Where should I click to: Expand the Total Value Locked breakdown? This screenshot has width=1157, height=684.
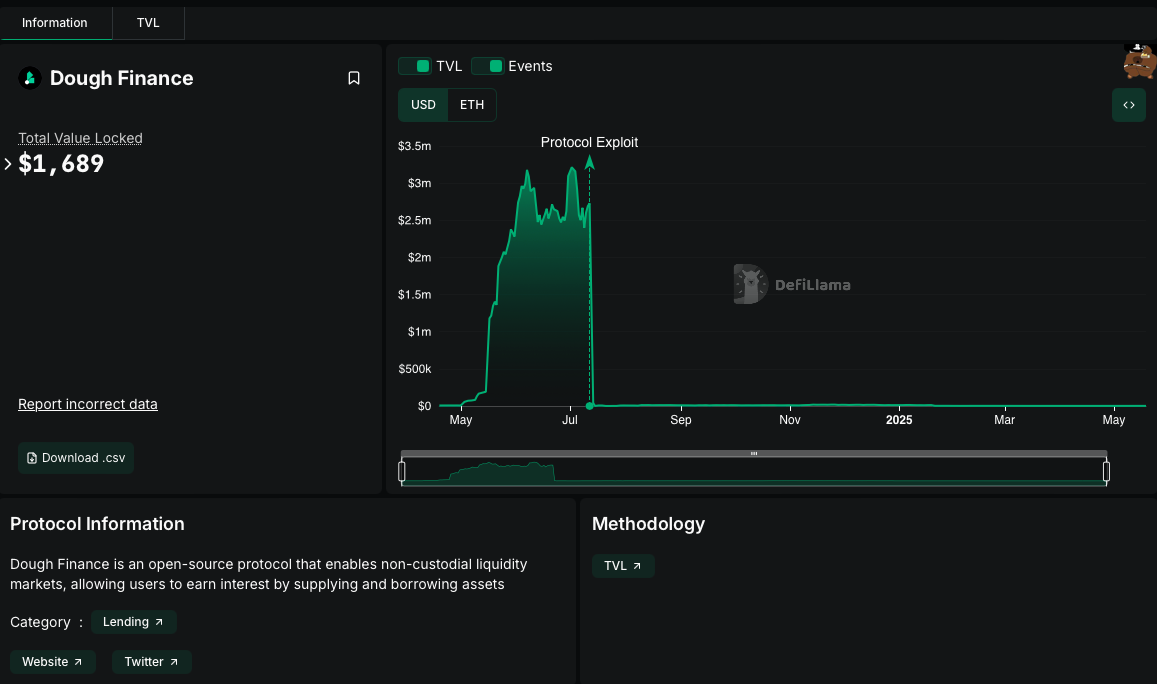(8, 164)
